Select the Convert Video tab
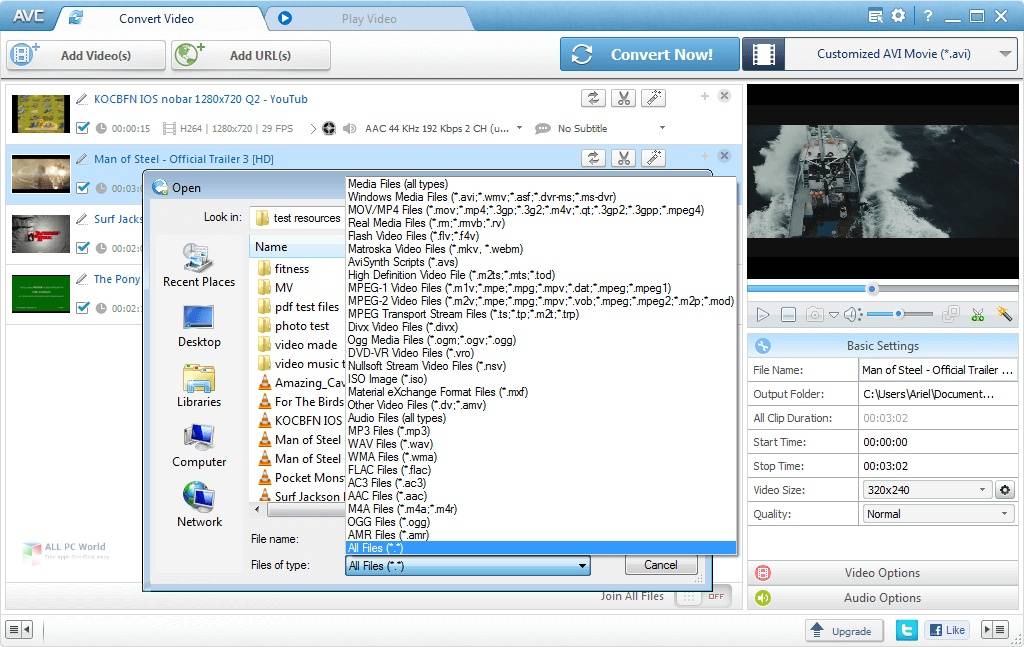The width and height of the screenshot is (1024, 647). (x=156, y=17)
